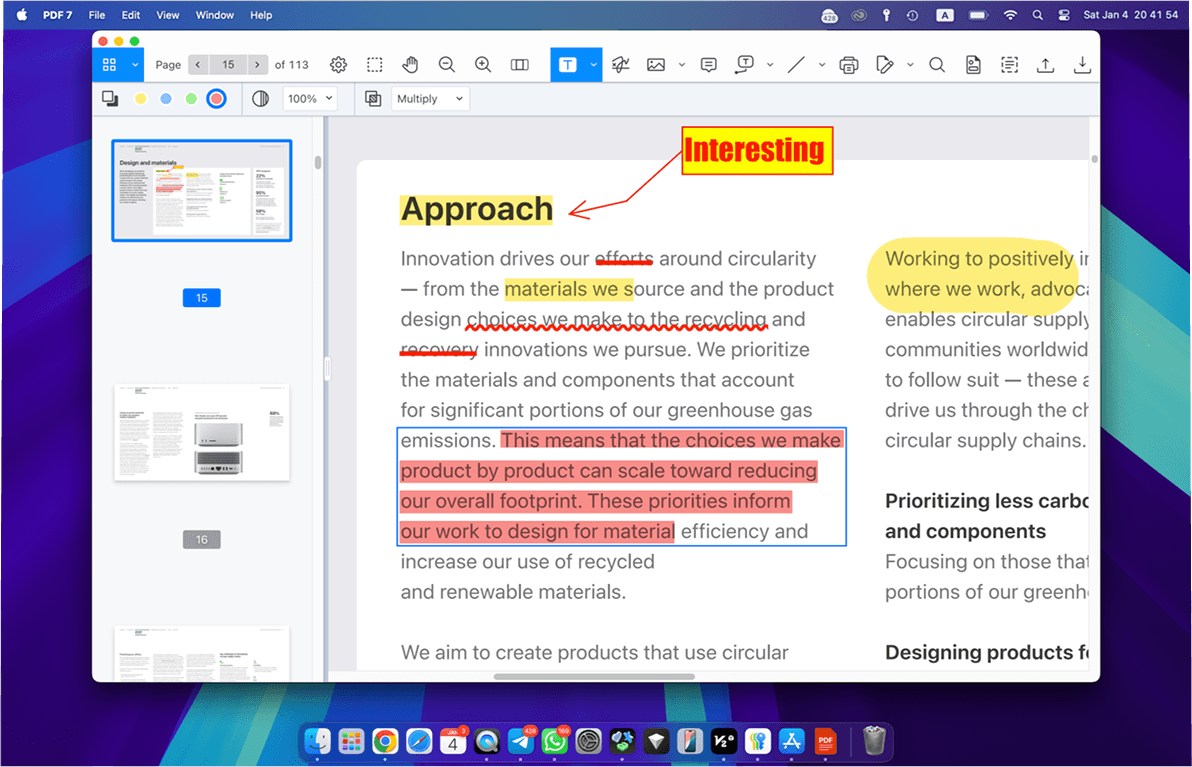The image size is (1192, 767).
Task: Open Spotlight search in the menu bar
Action: pos(1037,15)
